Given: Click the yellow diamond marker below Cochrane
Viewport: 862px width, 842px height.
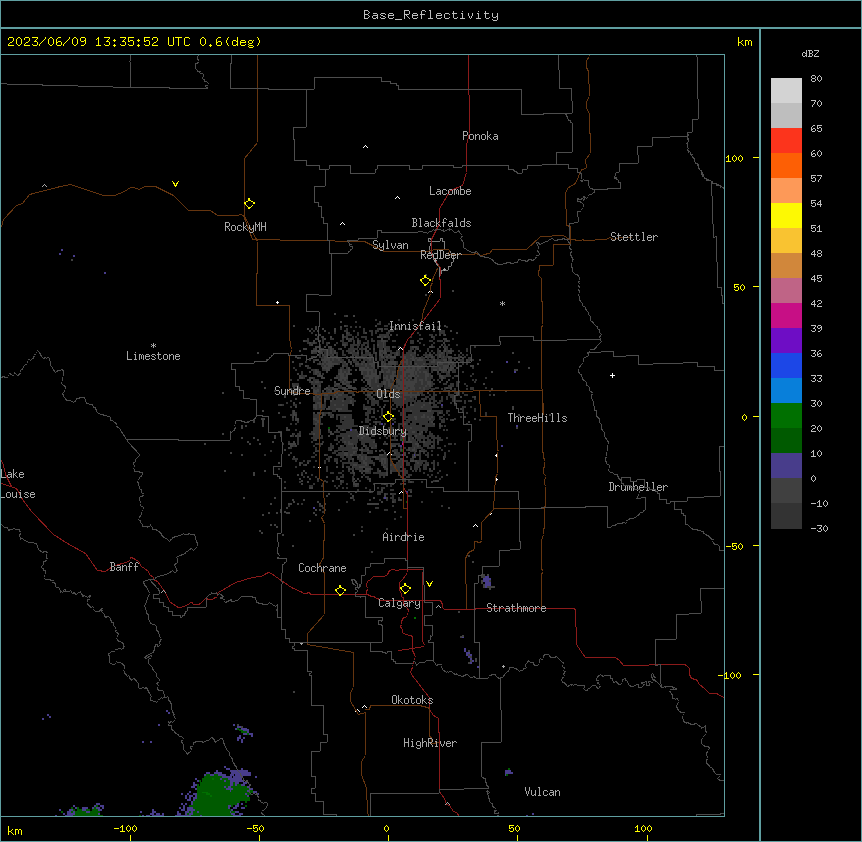Looking at the screenshot, I should pos(340,590).
